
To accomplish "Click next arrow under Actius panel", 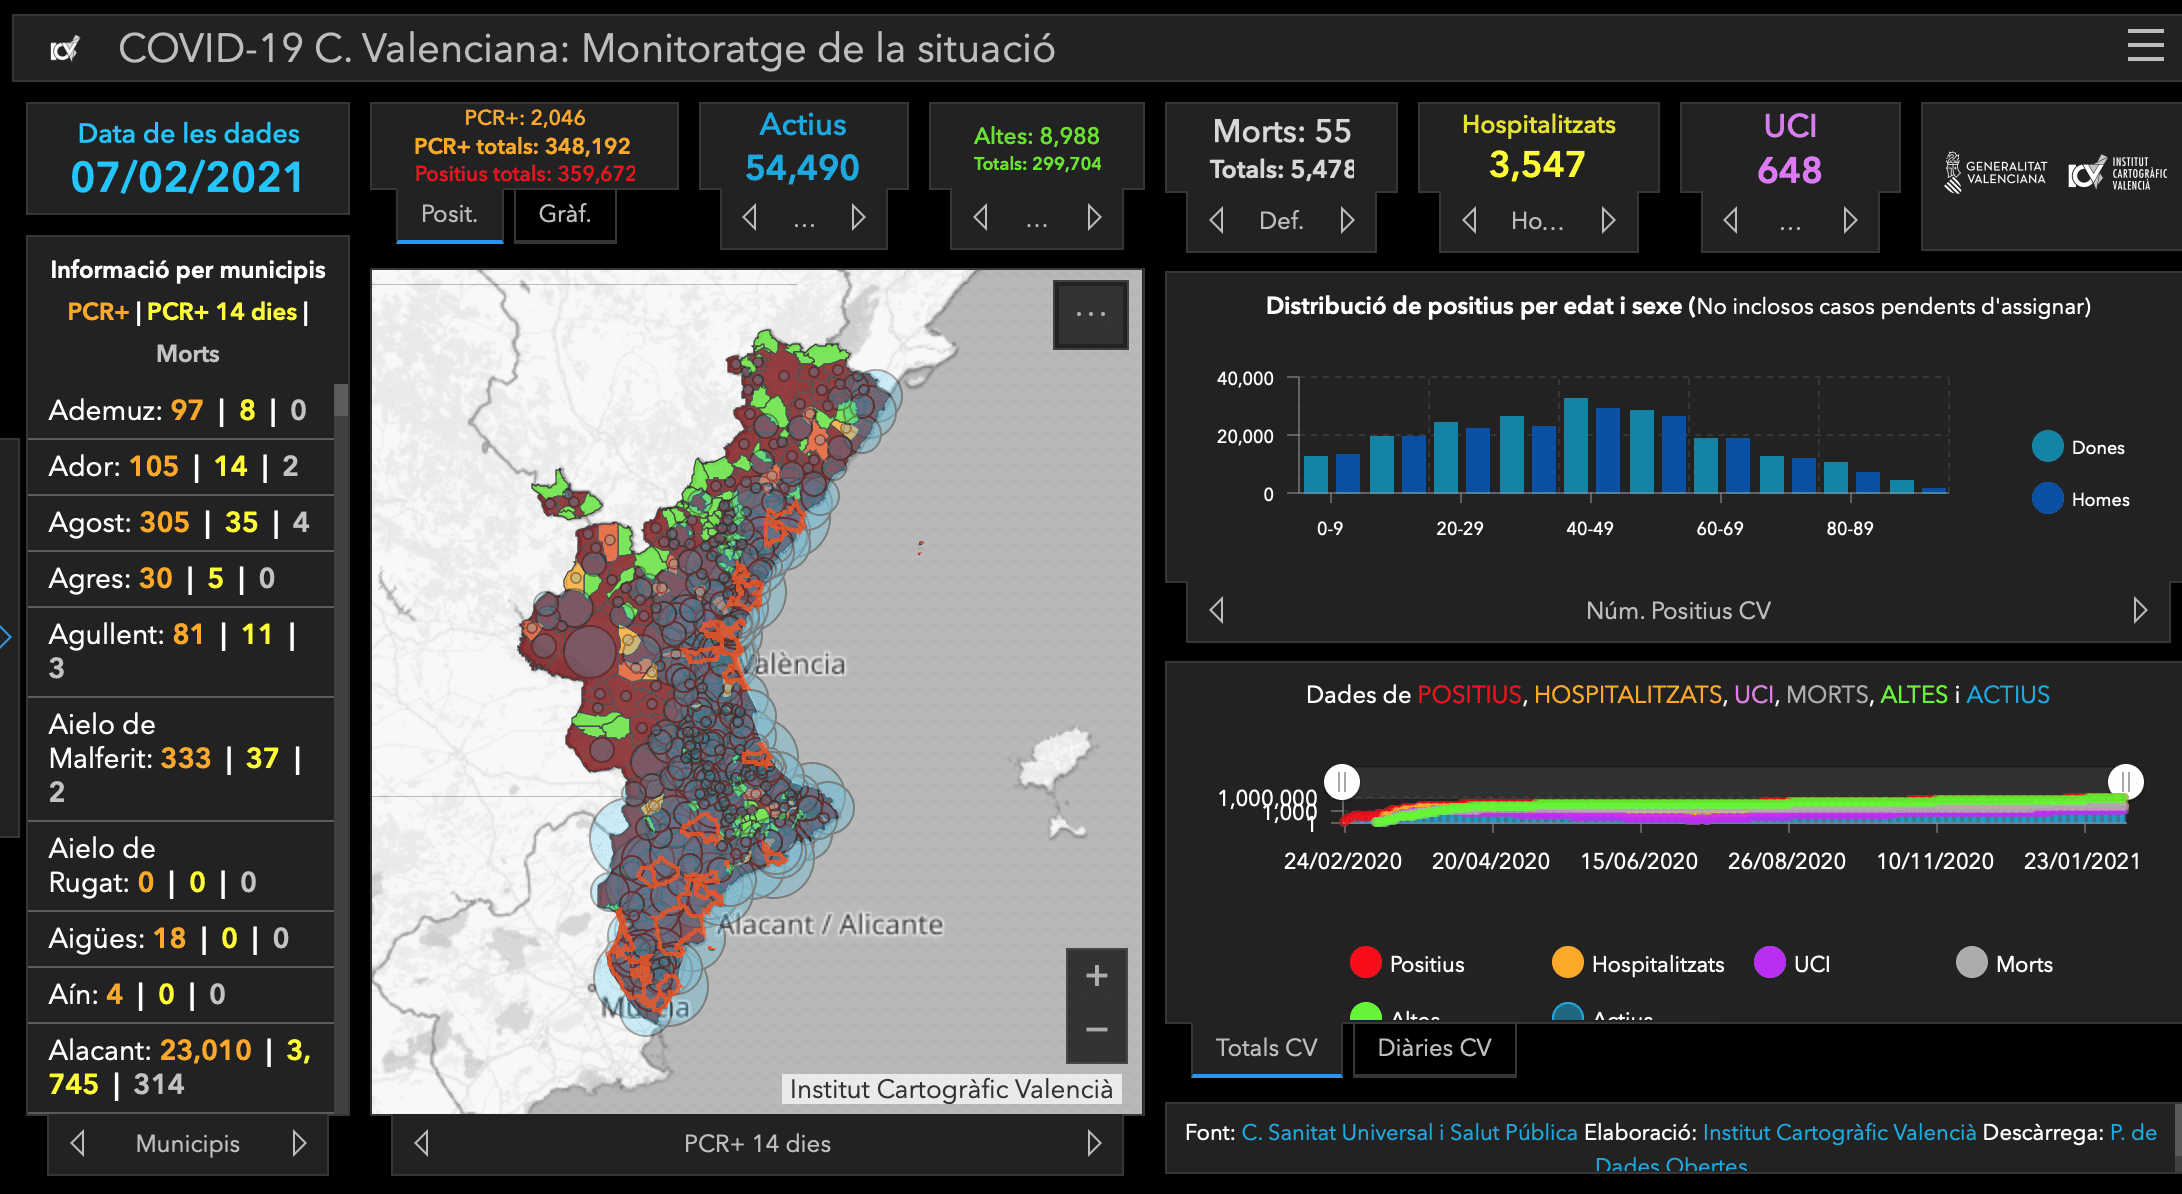I will tap(858, 217).
